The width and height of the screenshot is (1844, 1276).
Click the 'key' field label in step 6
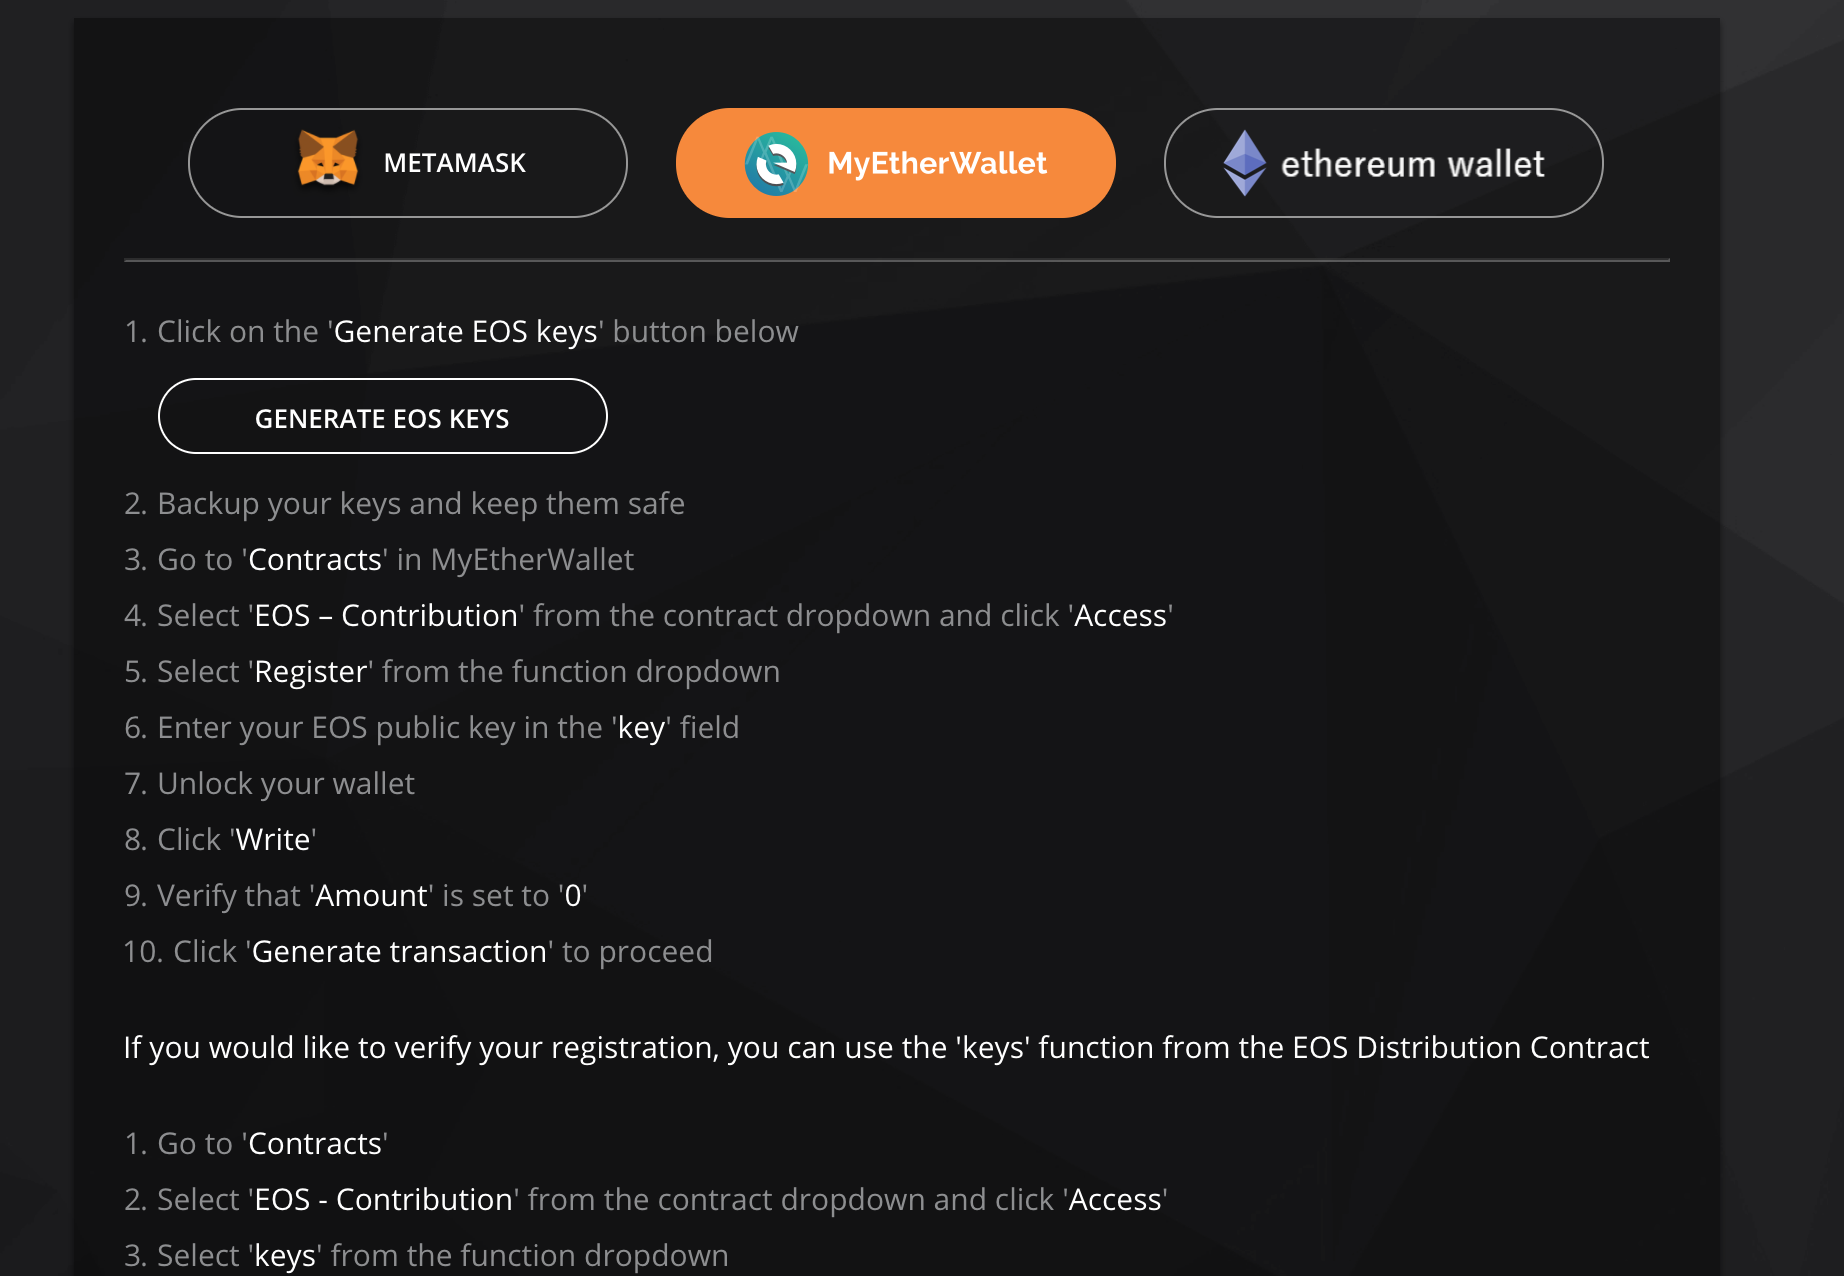(x=643, y=727)
